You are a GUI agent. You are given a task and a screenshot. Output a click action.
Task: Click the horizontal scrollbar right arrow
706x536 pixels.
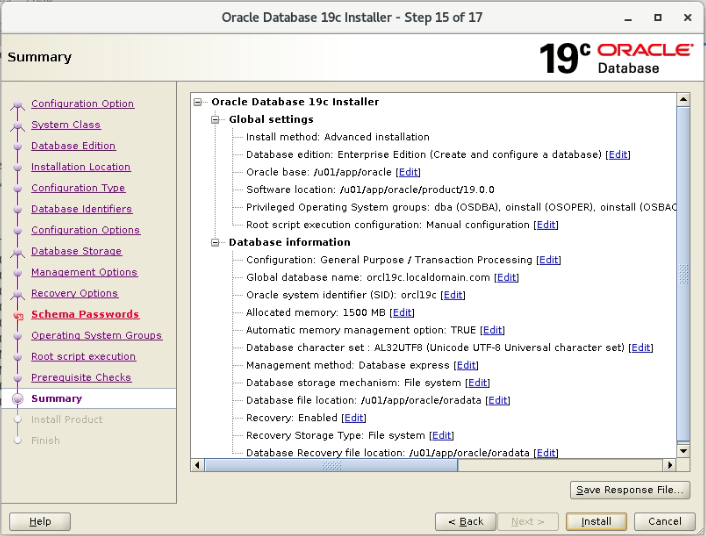tap(670, 465)
